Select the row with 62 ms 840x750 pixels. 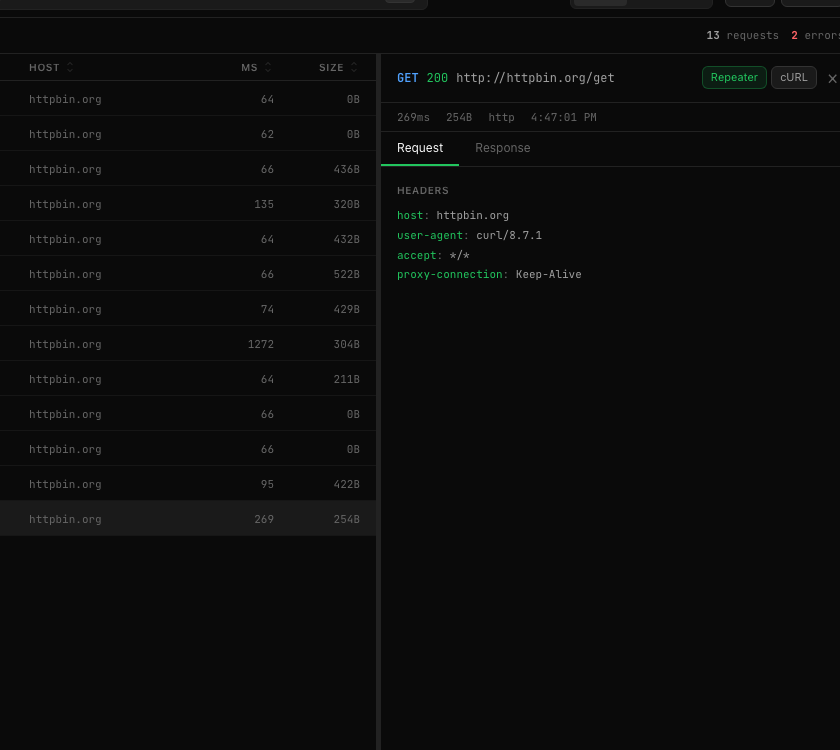pyautogui.click(x=188, y=134)
